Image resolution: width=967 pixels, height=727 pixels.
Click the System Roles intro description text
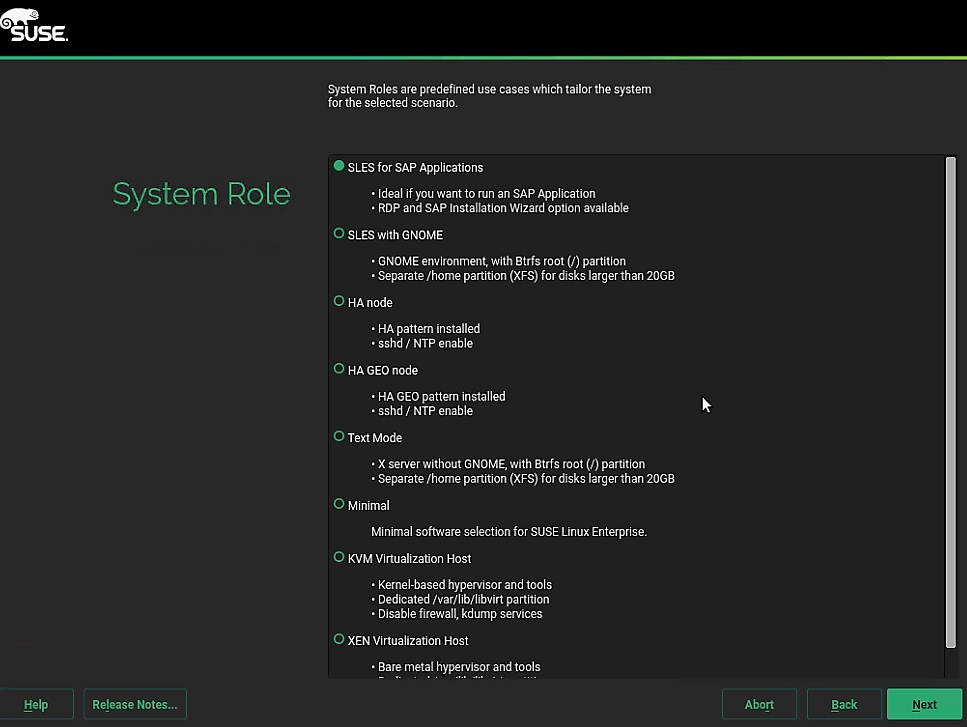pos(489,96)
